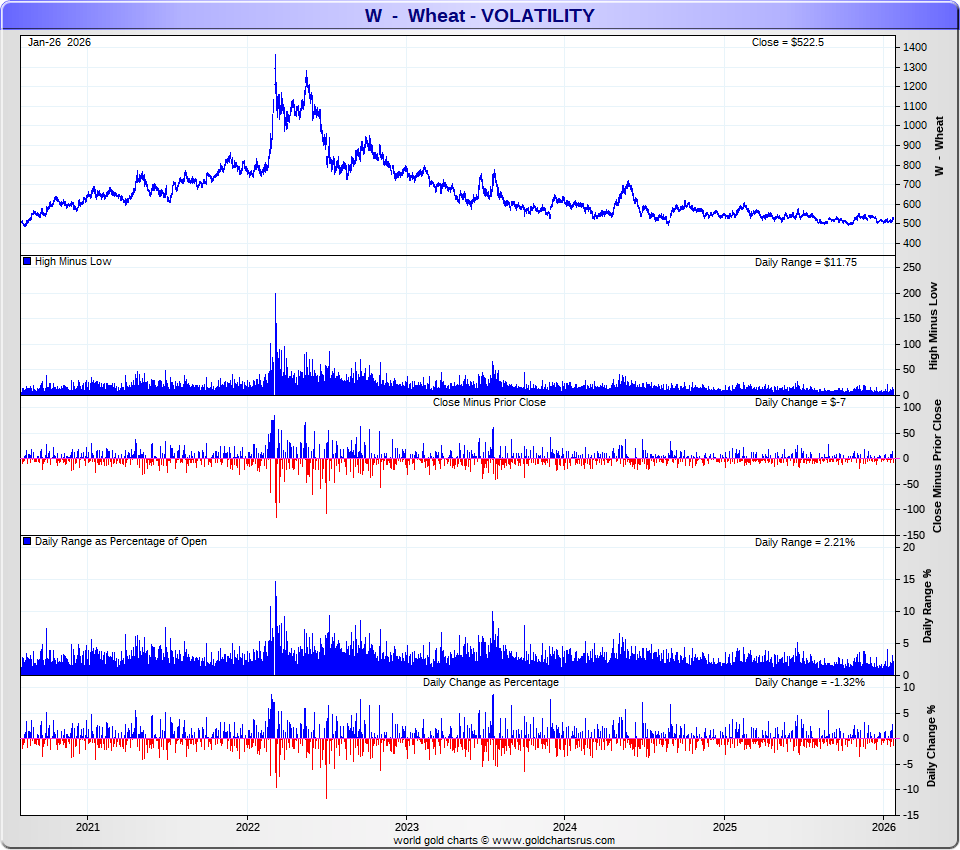Click the 2021 label on the time axis
Screen dimensions: 960x850
[88, 827]
